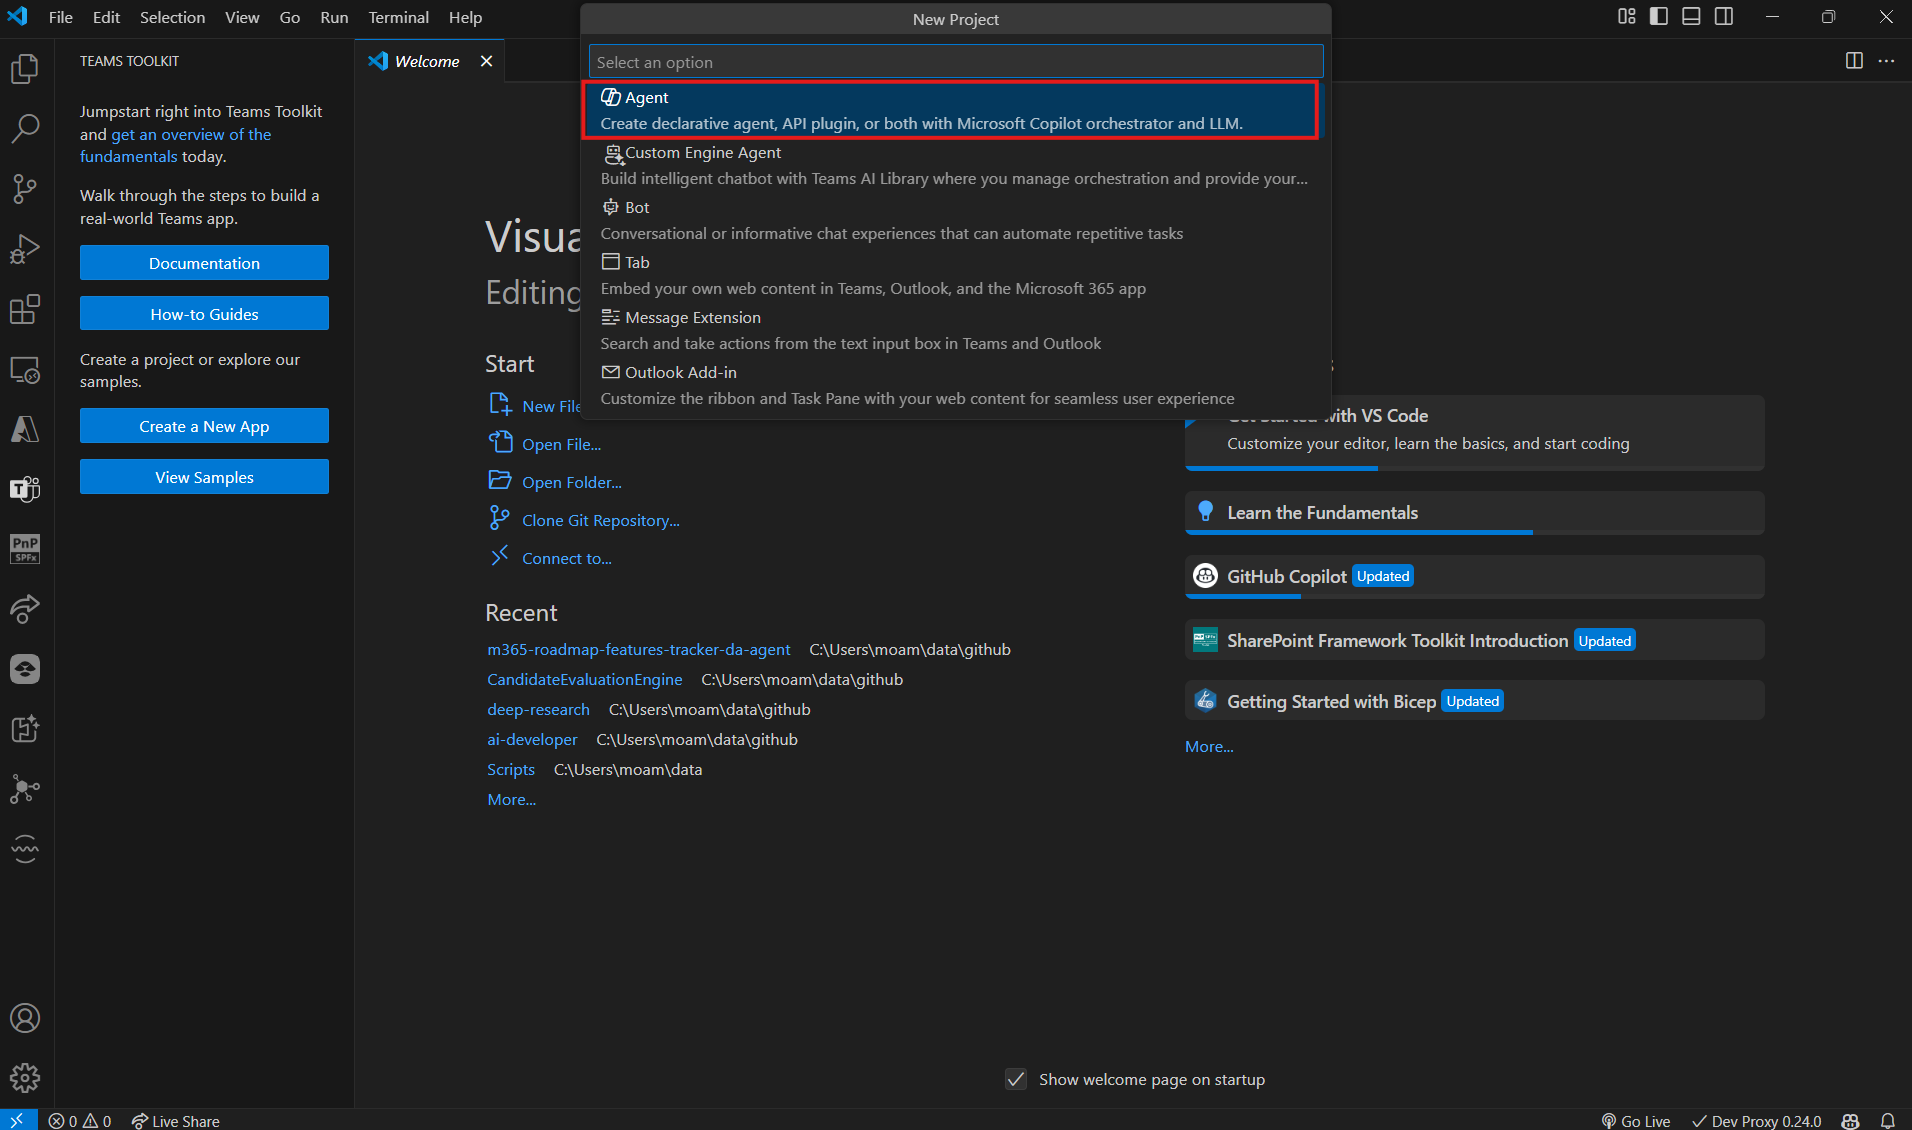Open the File menu
This screenshot has width=1912, height=1130.
click(x=60, y=17)
